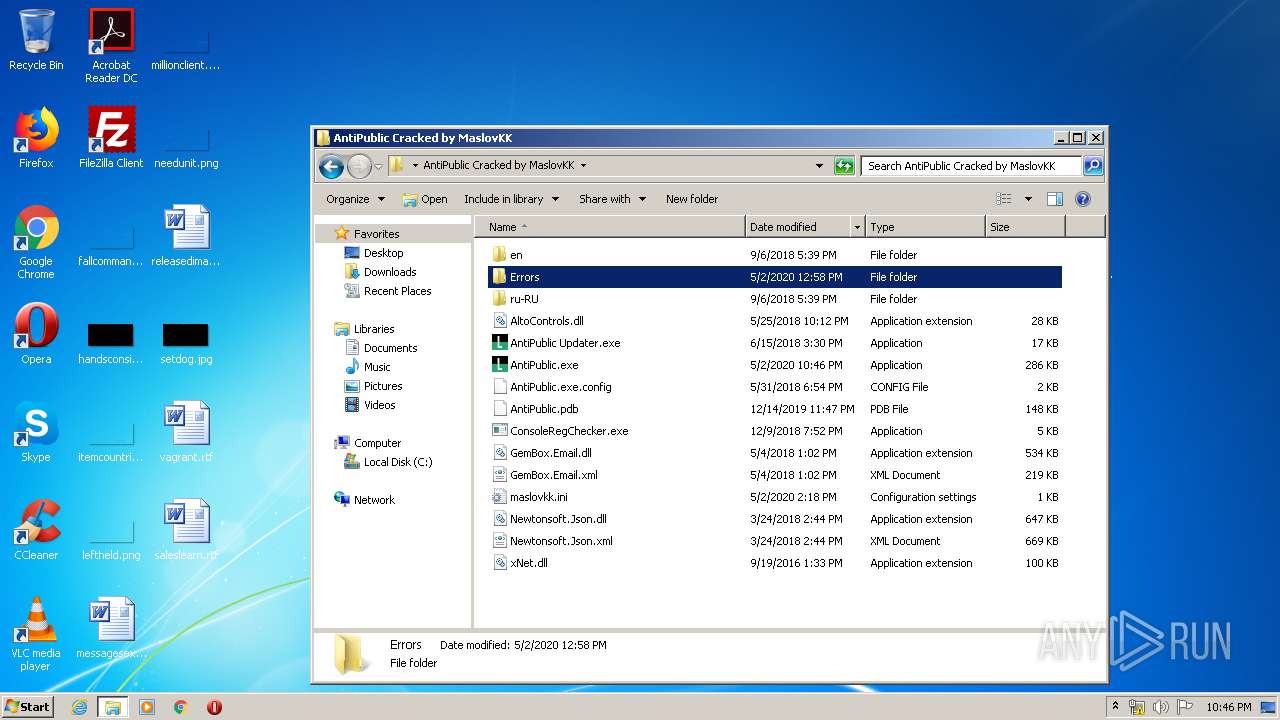
Task: Select xNet.dll file
Action: click(x=528, y=563)
